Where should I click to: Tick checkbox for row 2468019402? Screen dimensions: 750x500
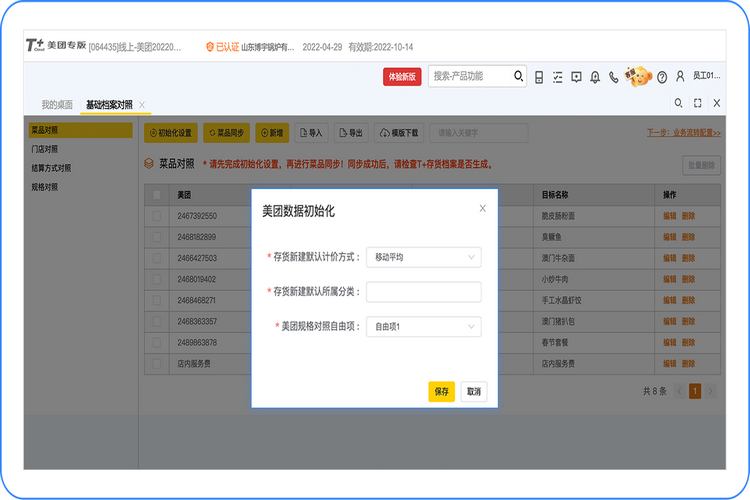click(156, 279)
